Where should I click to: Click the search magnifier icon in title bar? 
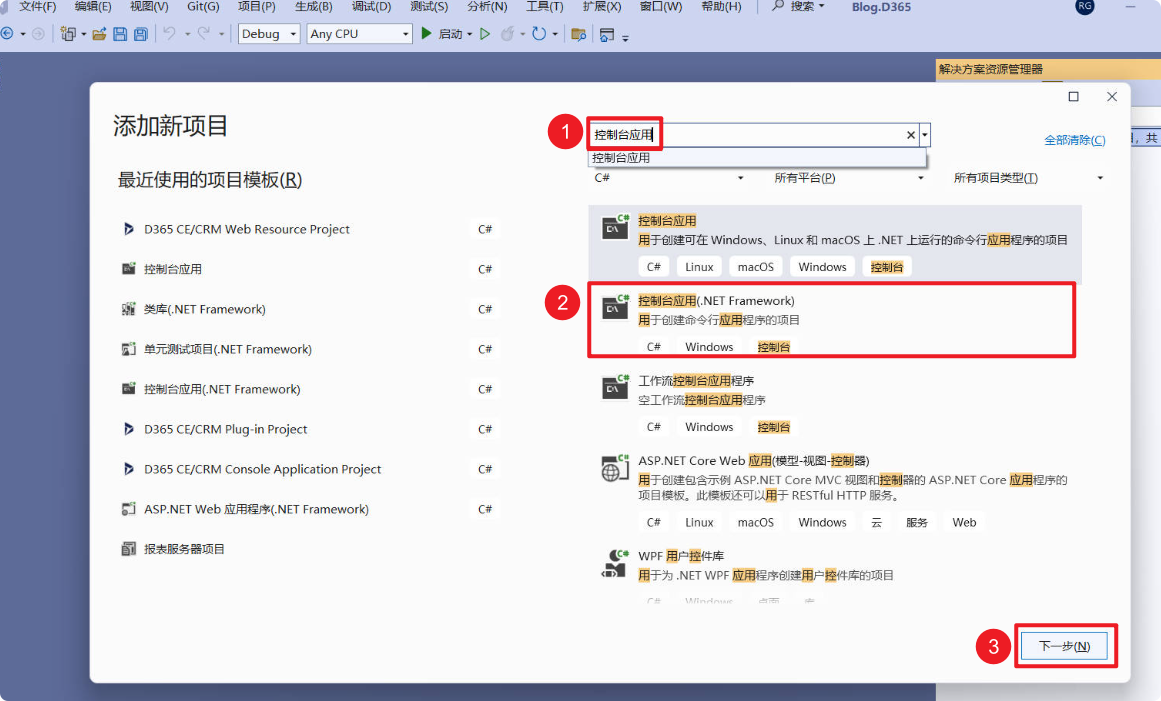778,6
